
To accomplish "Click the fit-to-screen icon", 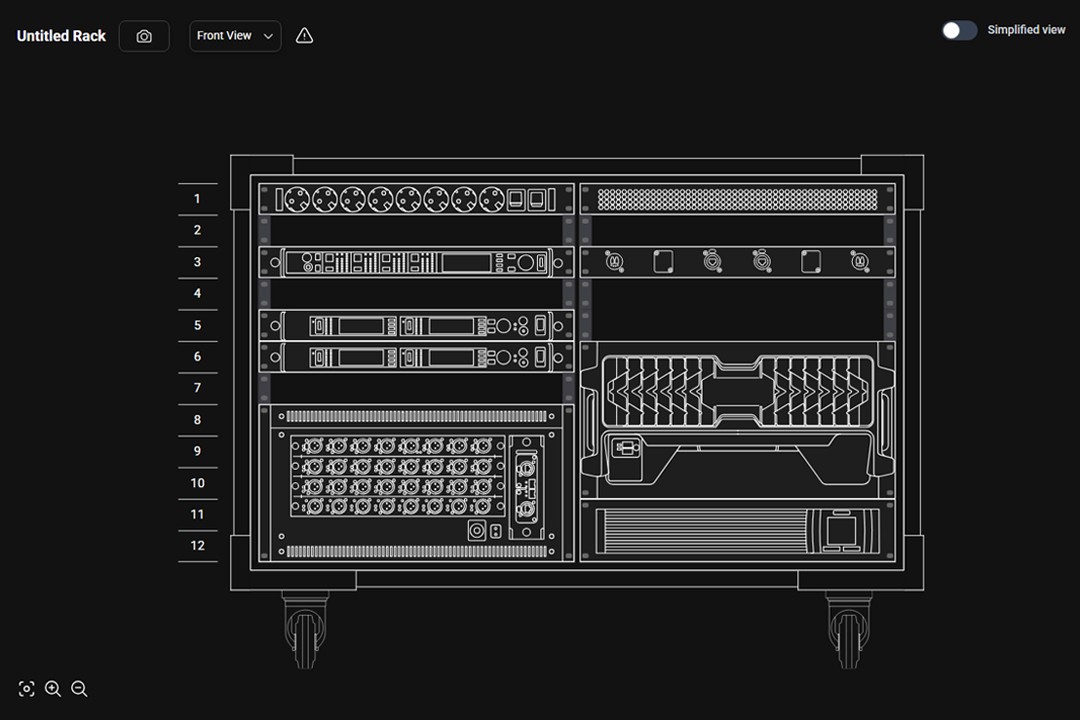I will click(26, 688).
